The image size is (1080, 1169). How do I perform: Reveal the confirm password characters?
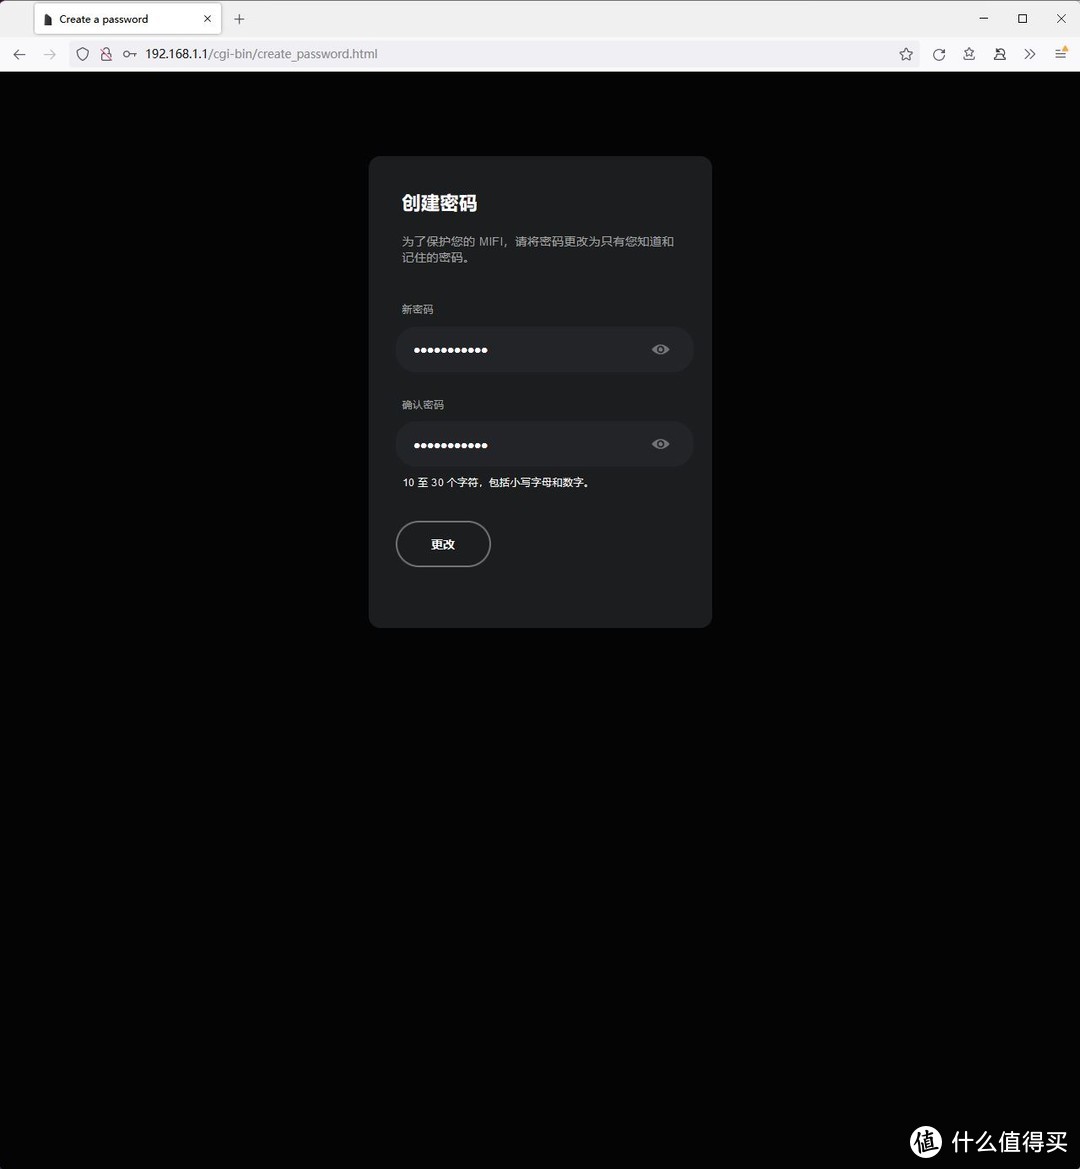tap(660, 444)
